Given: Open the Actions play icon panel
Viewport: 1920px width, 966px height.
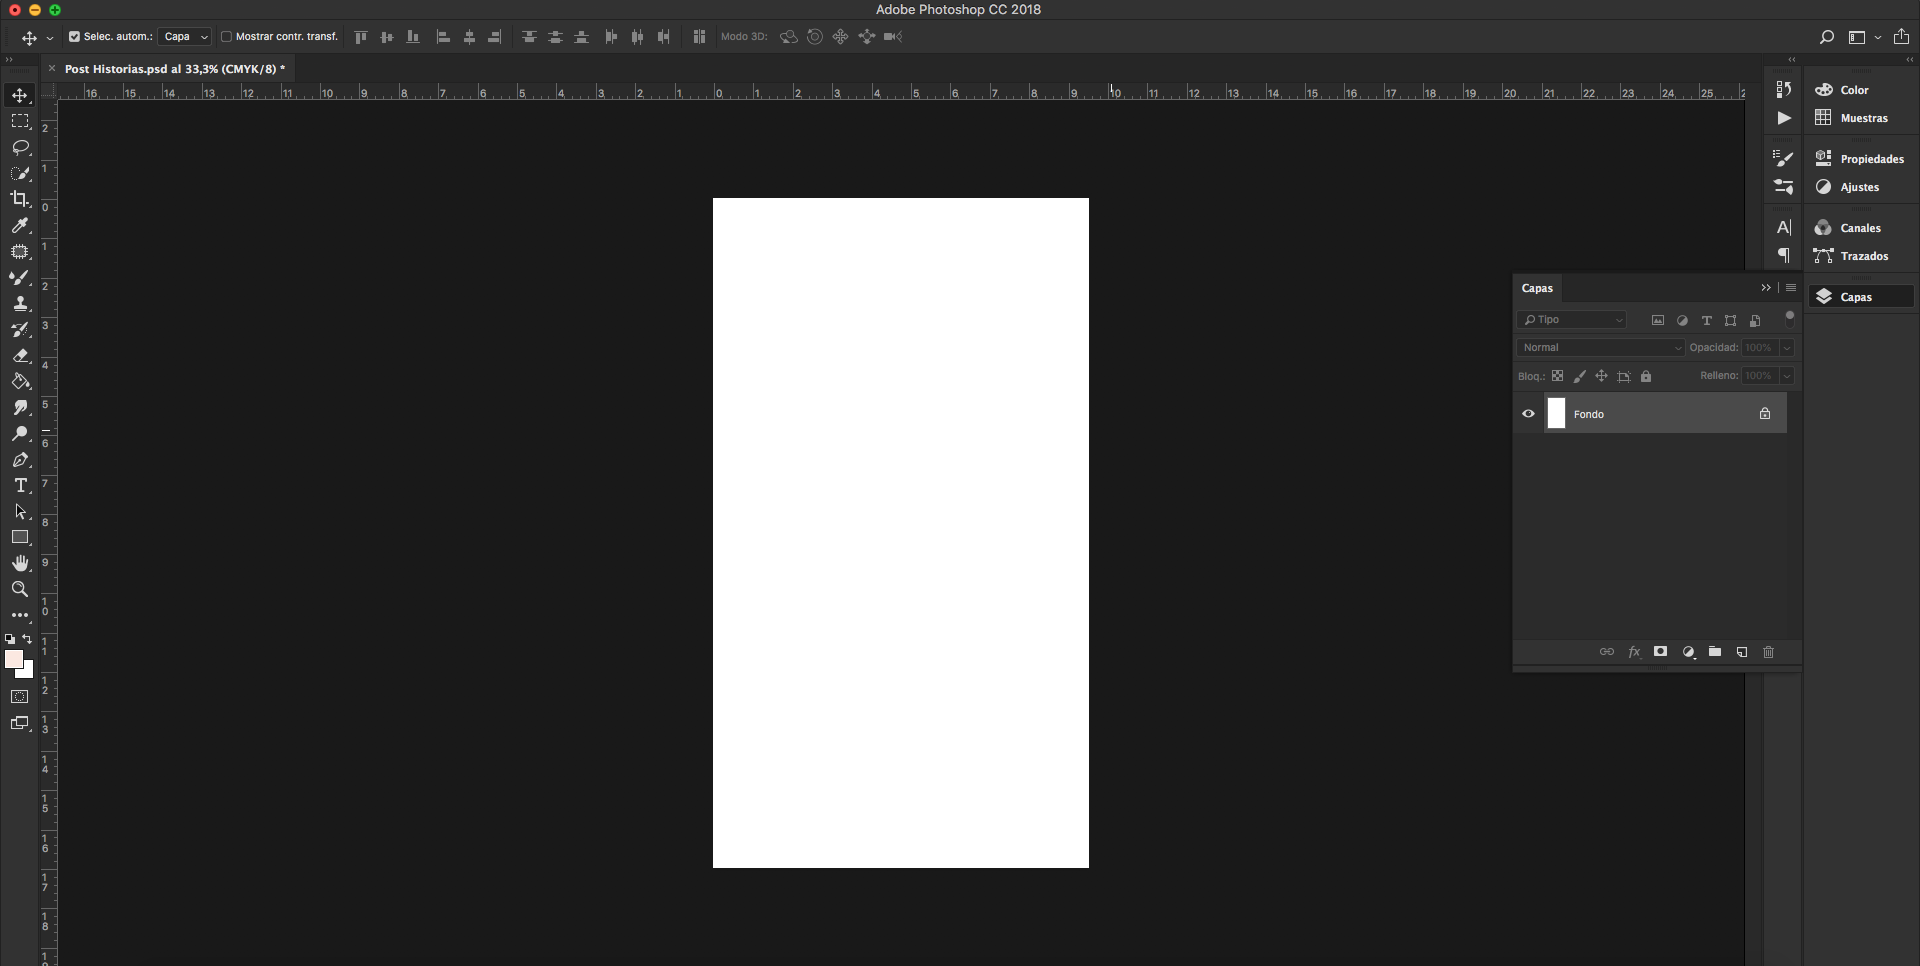Looking at the screenshot, I should (1784, 118).
